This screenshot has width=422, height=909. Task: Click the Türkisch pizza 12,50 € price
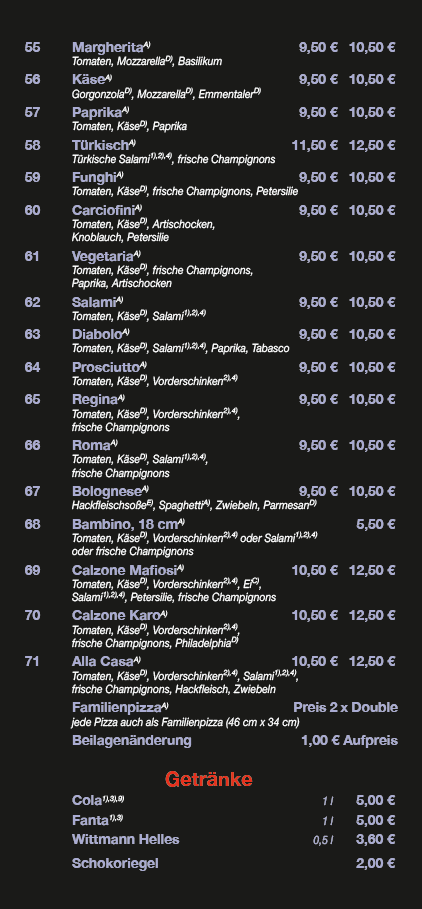point(372,145)
